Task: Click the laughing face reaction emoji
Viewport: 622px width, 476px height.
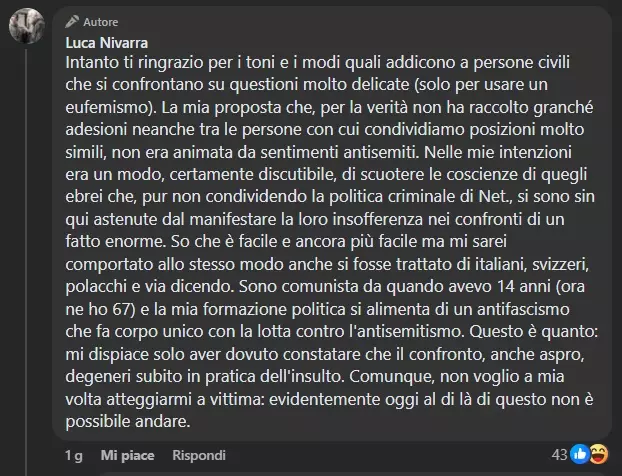Action: point(597,455)
